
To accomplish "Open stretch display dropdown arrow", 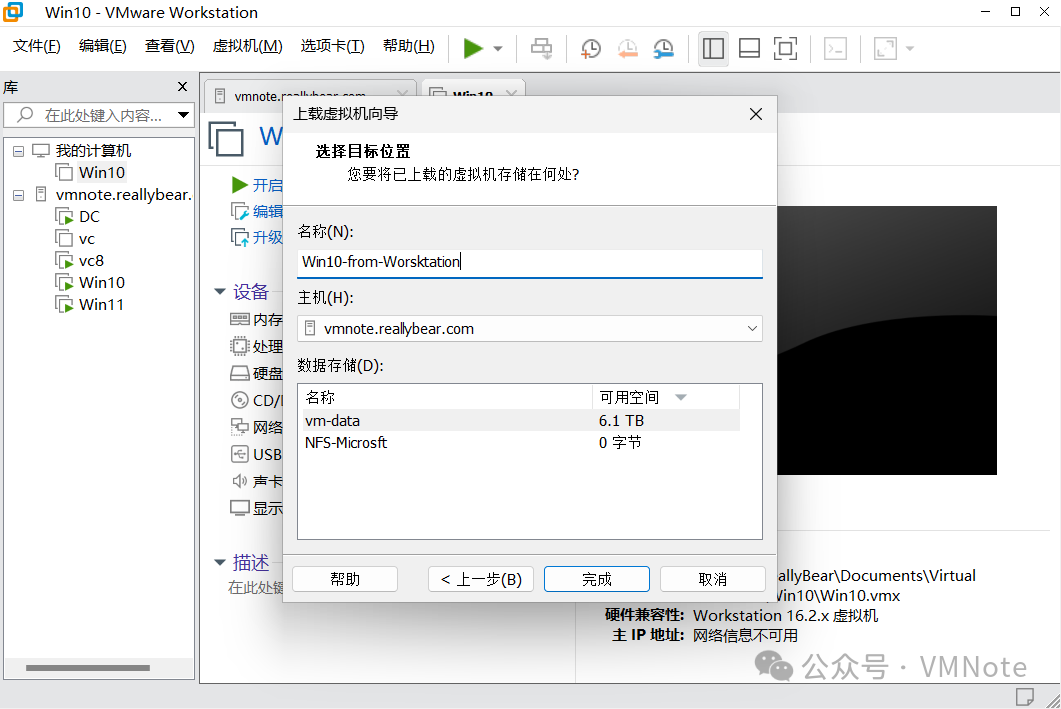I will (x=909, y=49).
